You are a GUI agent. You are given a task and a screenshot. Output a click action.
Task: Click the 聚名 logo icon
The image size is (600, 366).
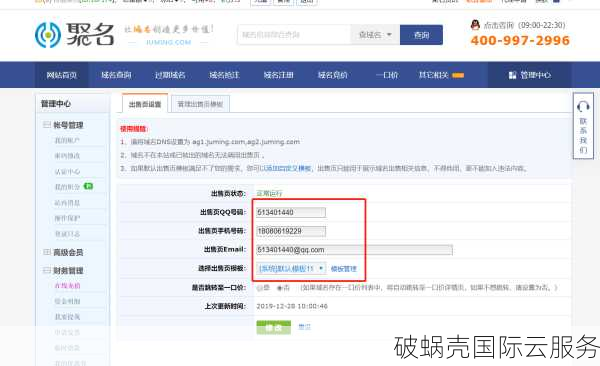point(48,35)
